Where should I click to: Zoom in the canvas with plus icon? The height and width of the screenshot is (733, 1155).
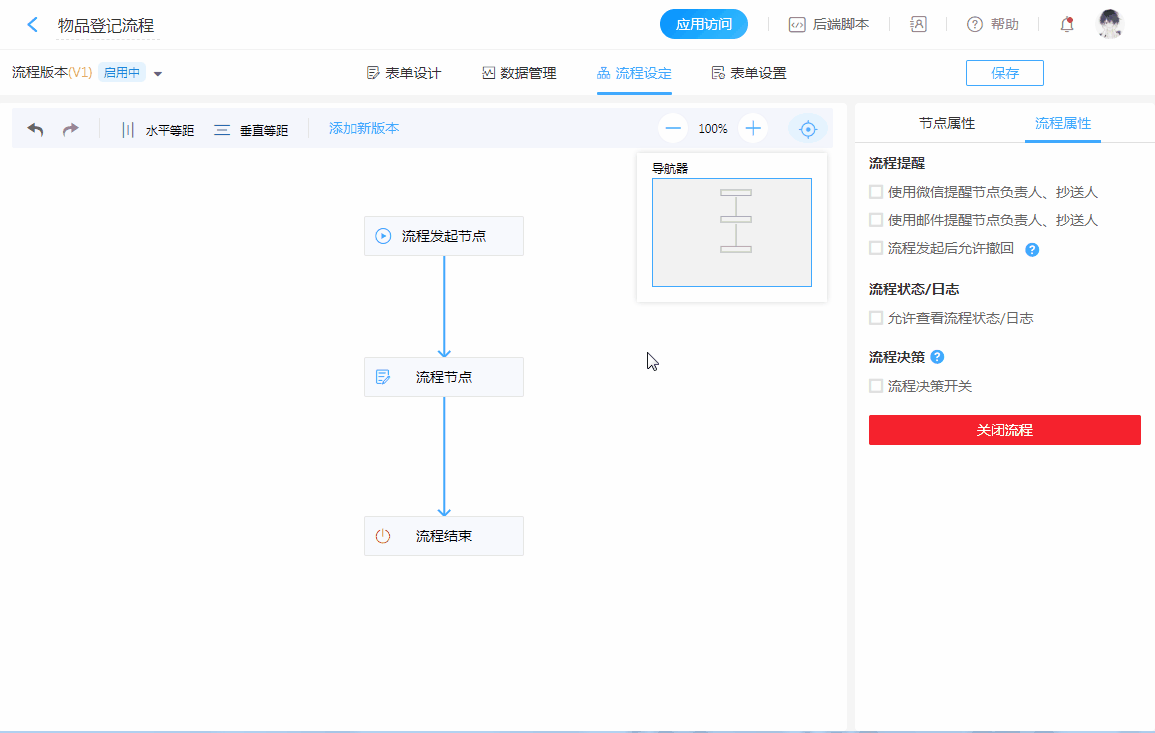[x=753, y=128]
